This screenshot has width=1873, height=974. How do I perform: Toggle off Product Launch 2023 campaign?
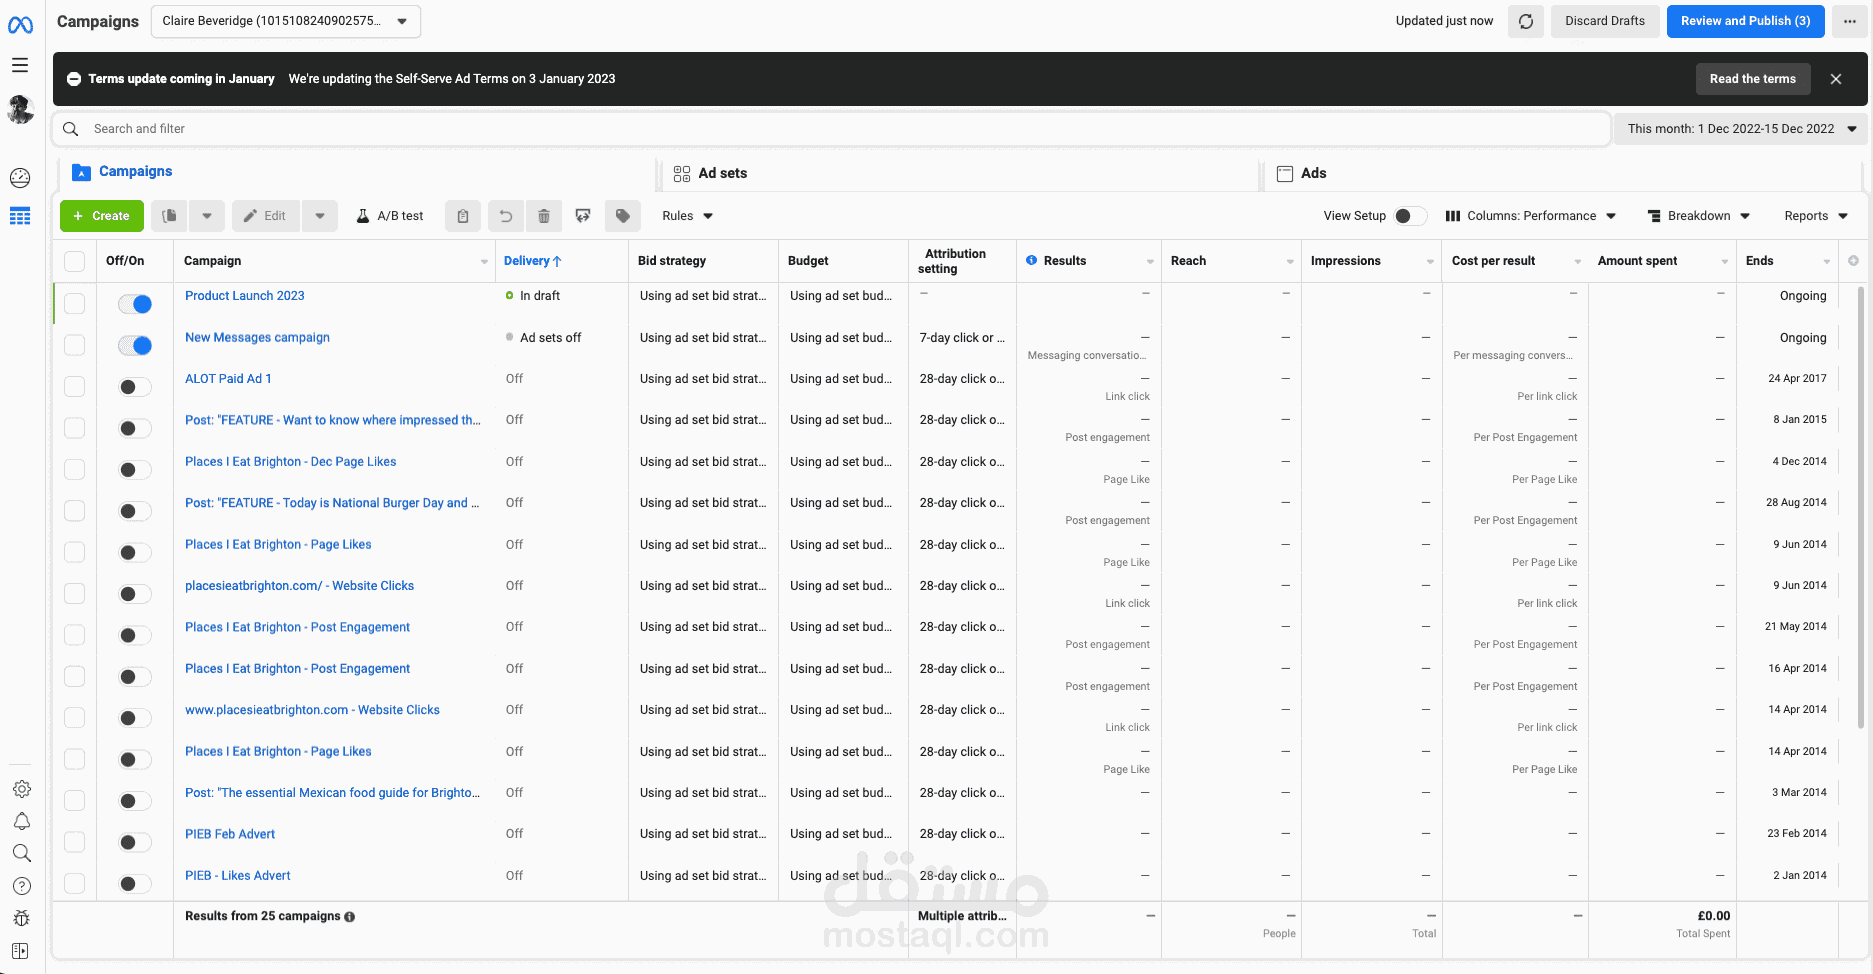click(x=135, y=304)
